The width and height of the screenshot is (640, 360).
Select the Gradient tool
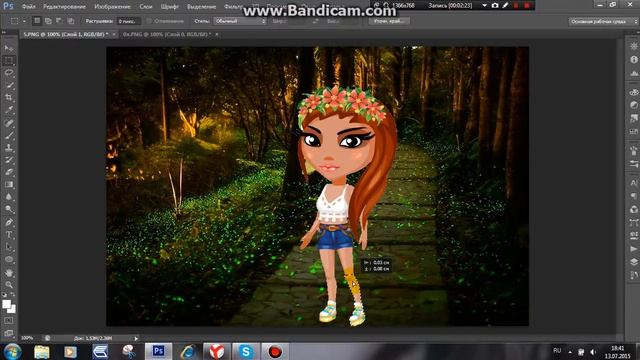coord(9,184)
